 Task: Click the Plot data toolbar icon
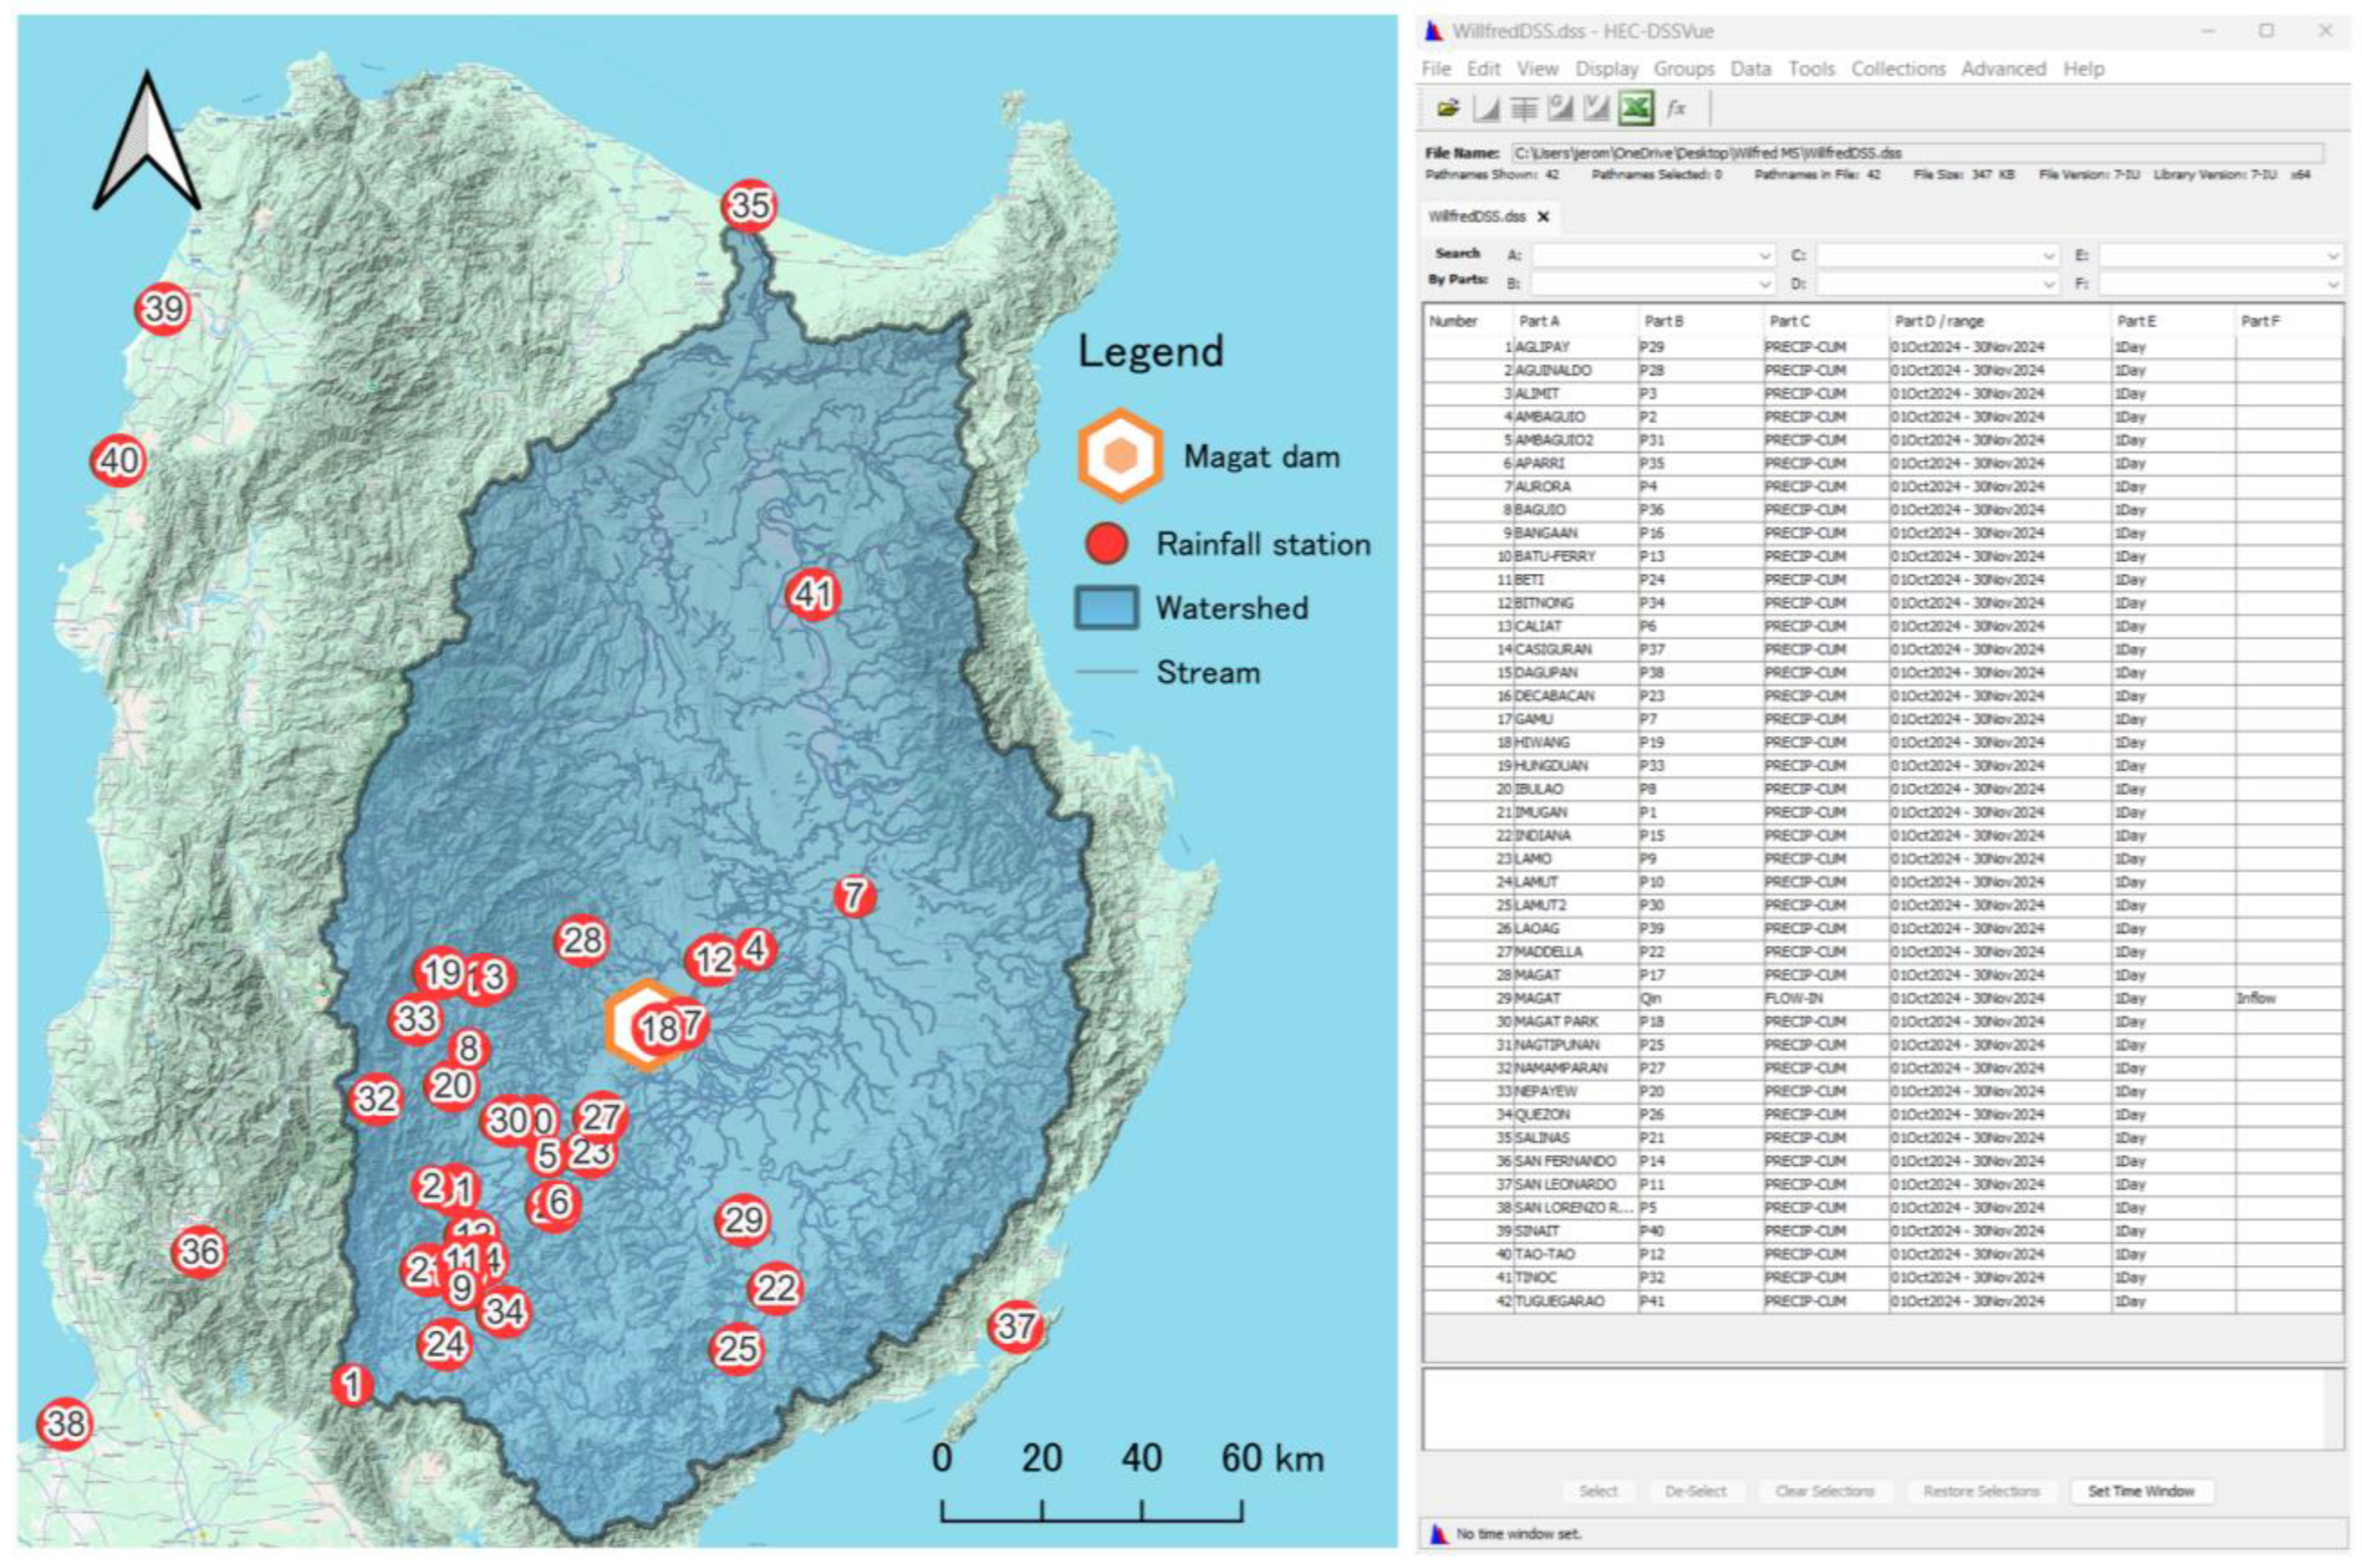(x=1486, y=109)
